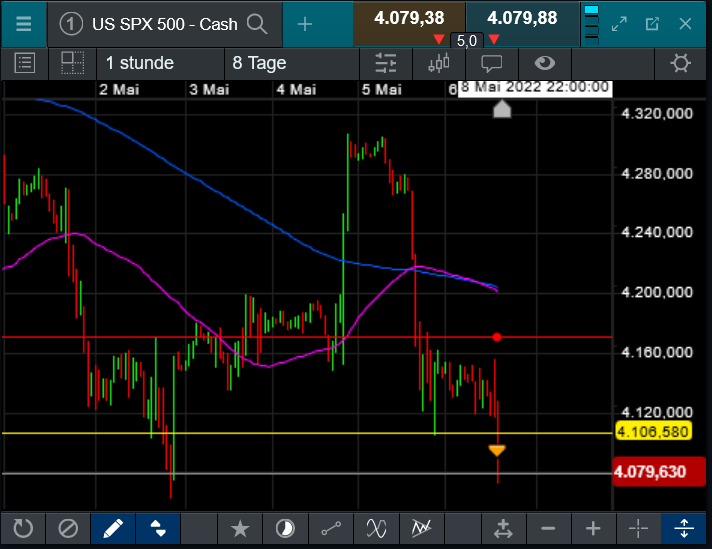Viewport: 712px width, 549px height.
Task: Toggle the chart theme contrast icon
Action: [x=285, y=529]
